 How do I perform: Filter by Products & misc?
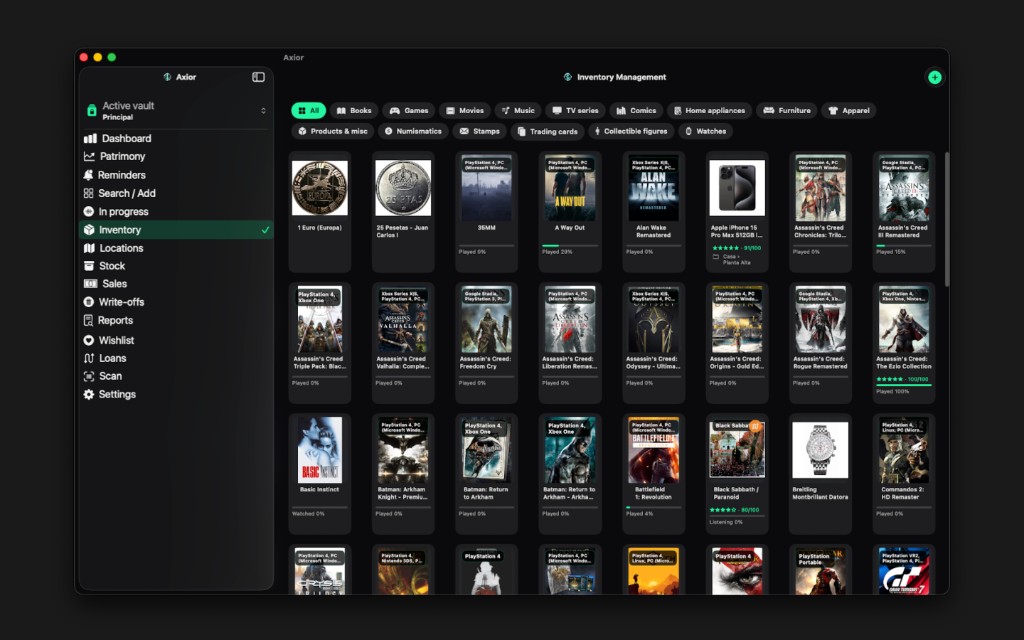(333, 131)
